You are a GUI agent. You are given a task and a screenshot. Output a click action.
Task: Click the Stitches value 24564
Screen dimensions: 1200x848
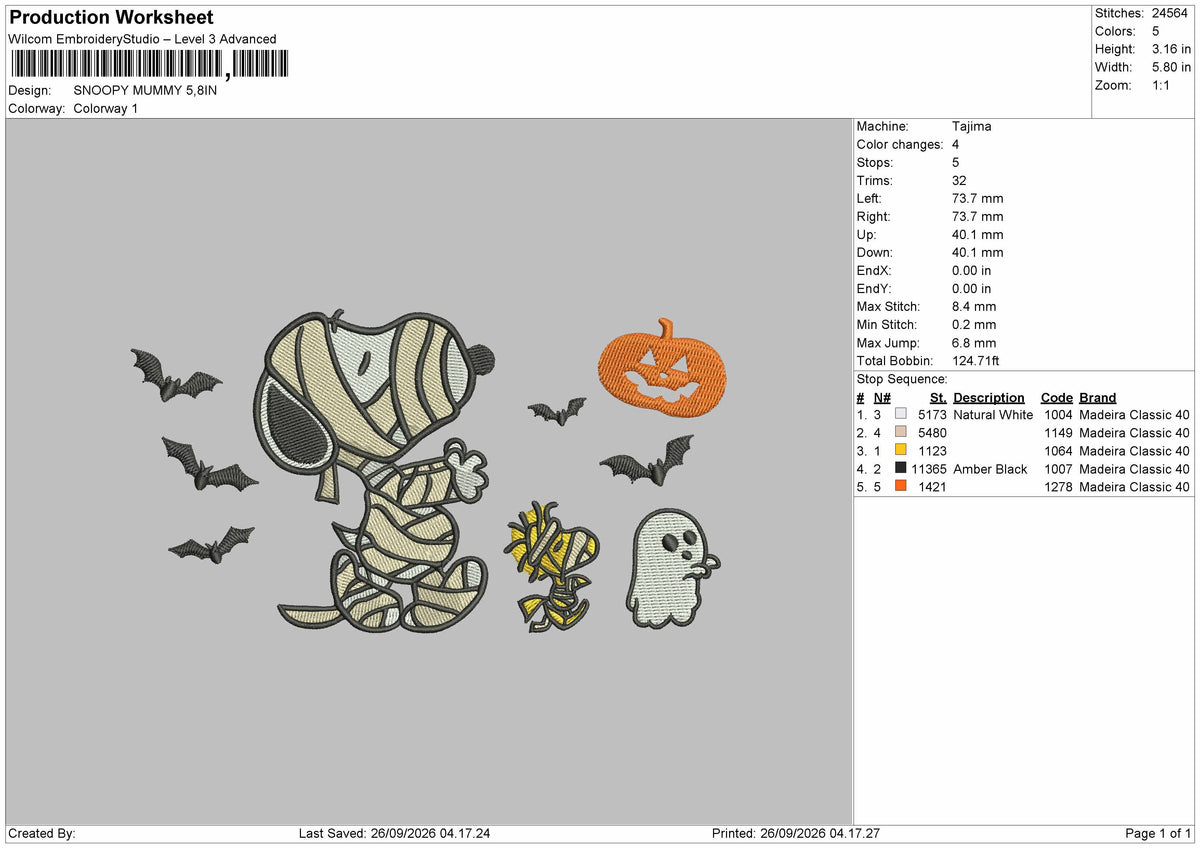[x=1171, y=13]
